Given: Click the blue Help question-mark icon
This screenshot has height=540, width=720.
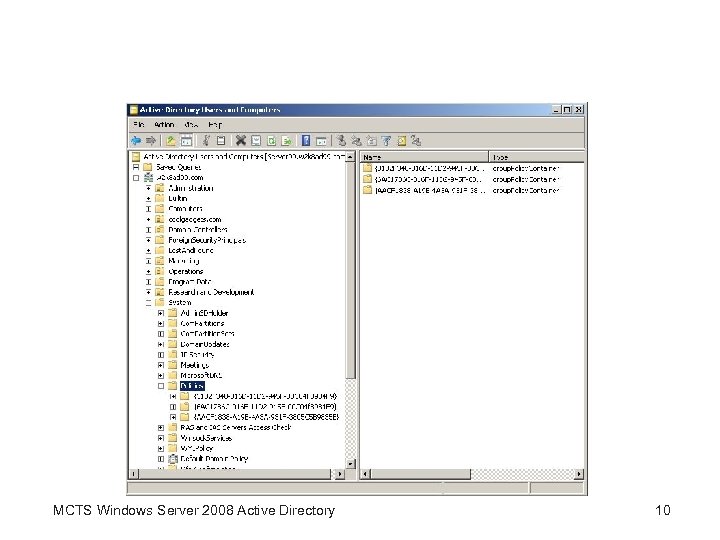Looking at the screenshot, I should coord(306,141).
